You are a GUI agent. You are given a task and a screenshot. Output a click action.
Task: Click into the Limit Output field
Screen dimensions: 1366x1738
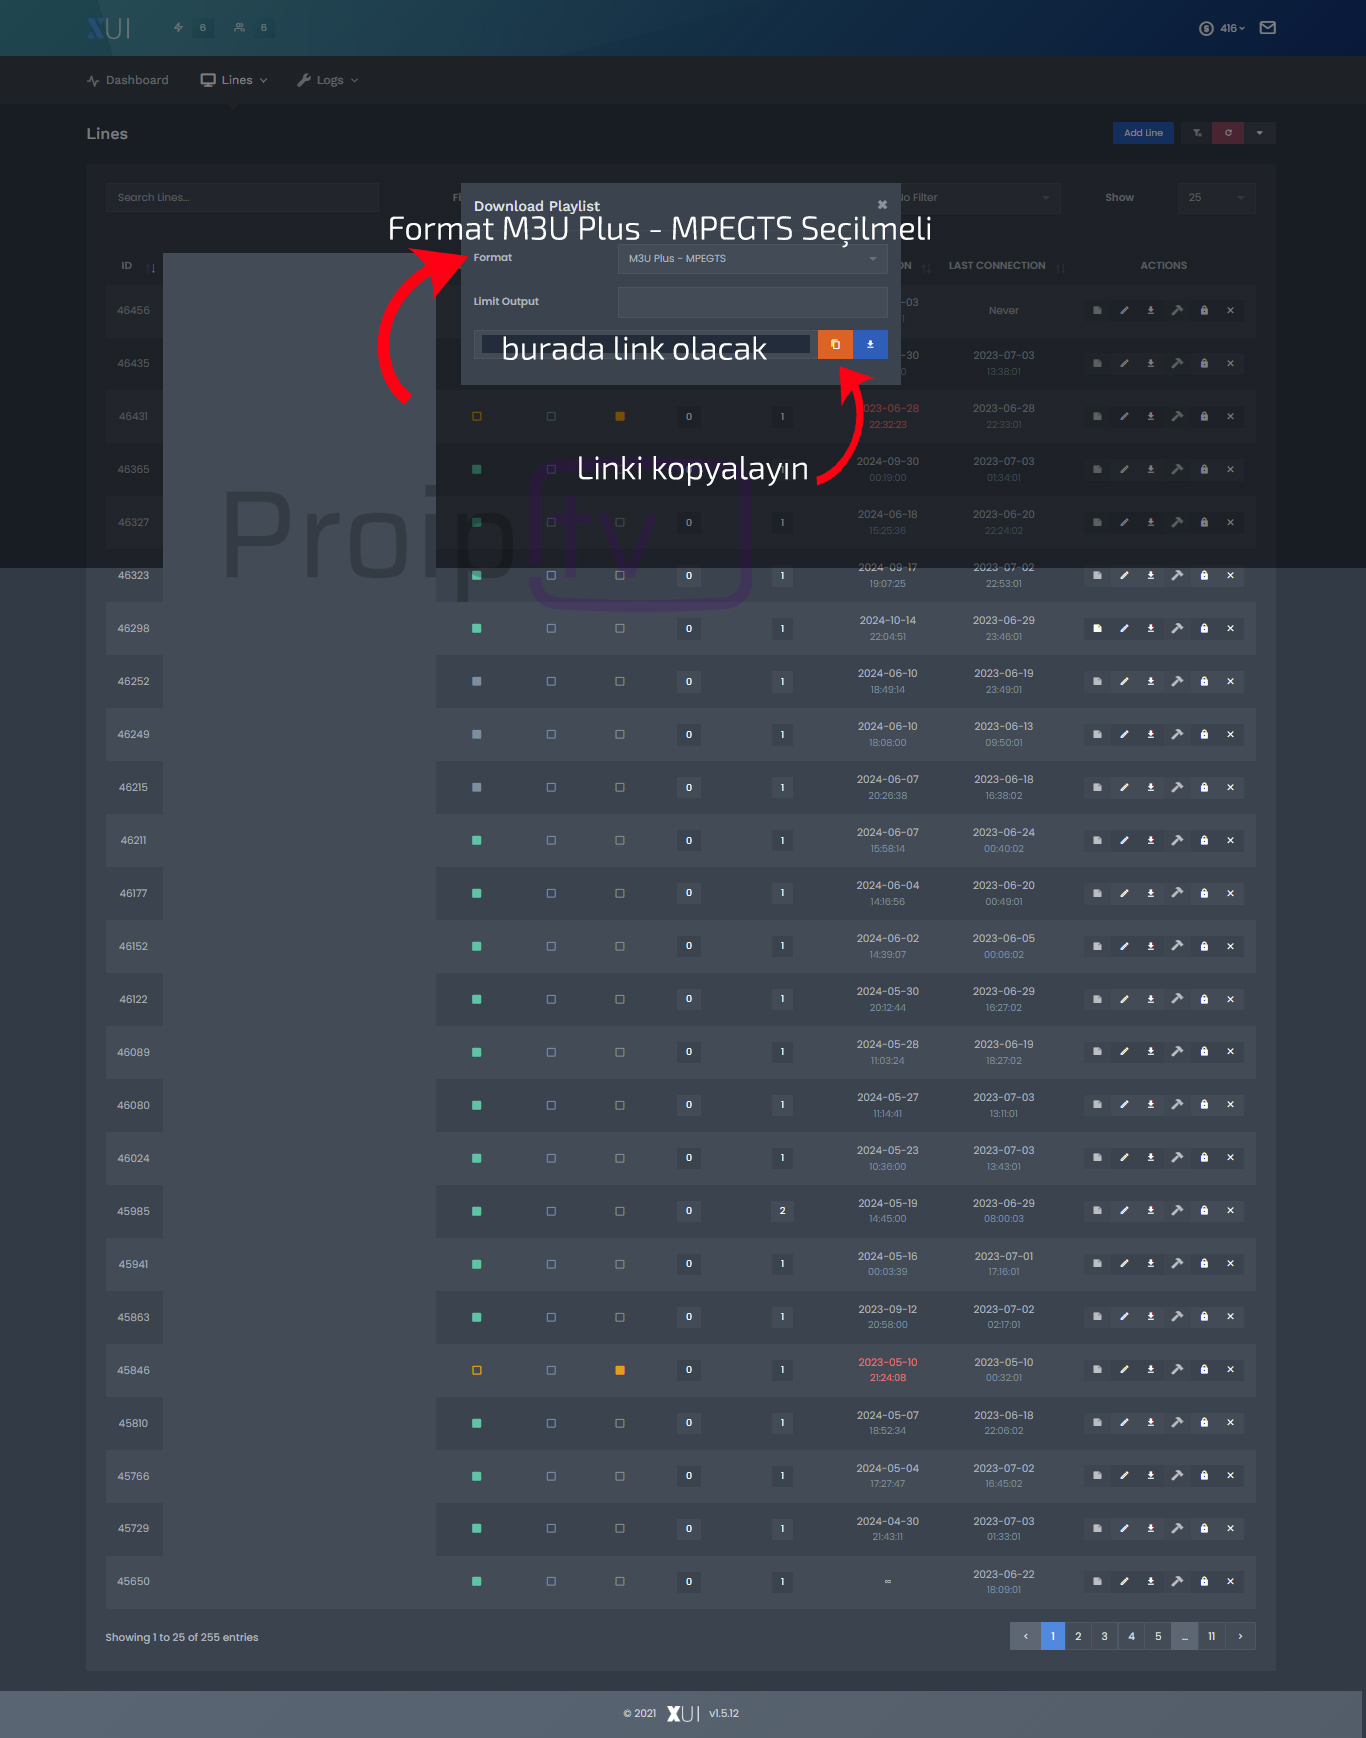(x=752, y=302)
